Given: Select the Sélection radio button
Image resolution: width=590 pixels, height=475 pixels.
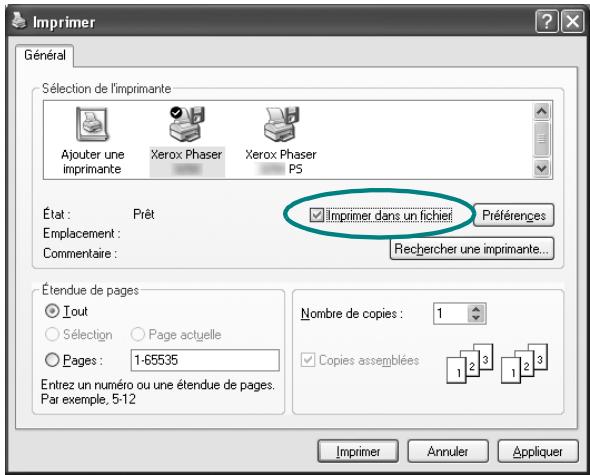Looking at the screenshot, I should pos(52,334).
